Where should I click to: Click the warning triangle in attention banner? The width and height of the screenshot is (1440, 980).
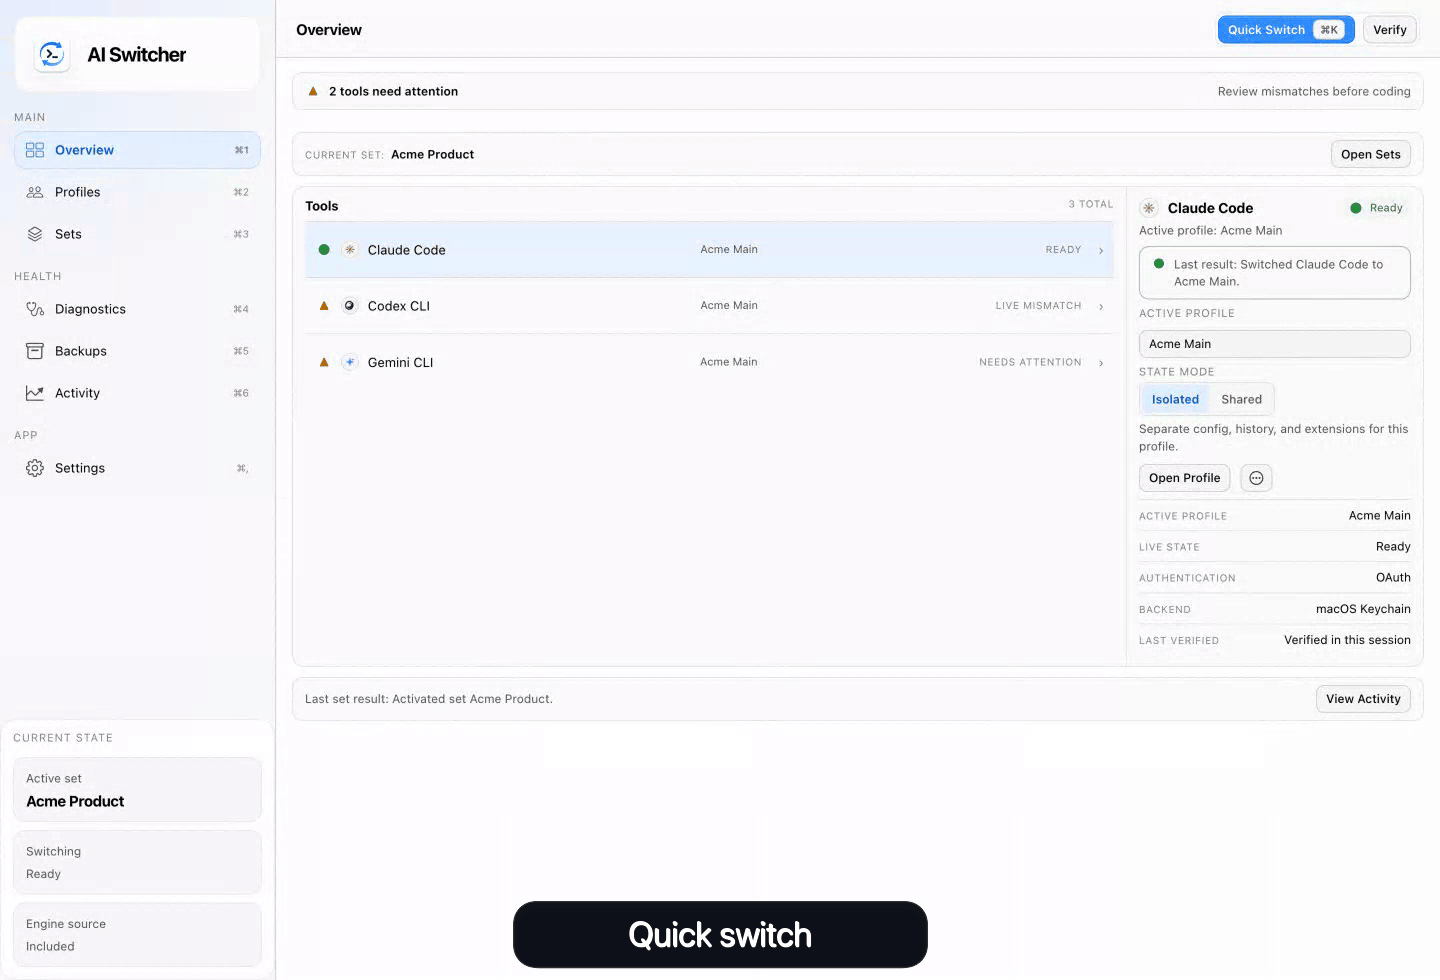pyautogui.click(x=313, y=91)
